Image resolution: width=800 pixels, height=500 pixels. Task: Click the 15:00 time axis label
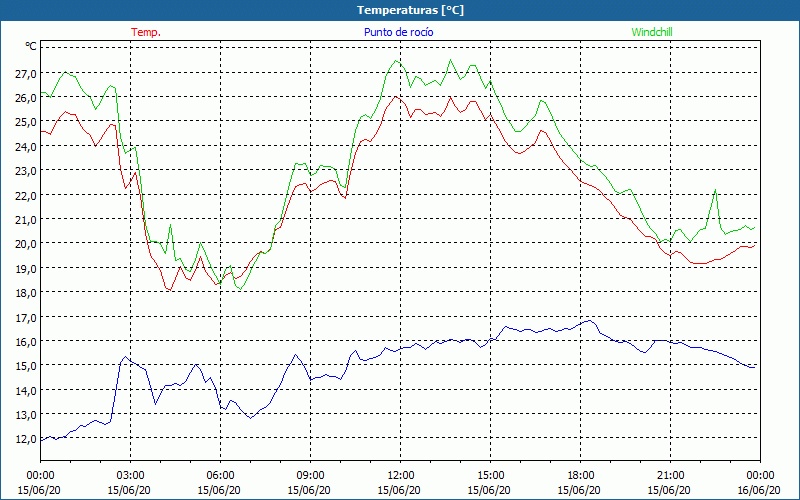pyautogui.click(x=490, y=476)
